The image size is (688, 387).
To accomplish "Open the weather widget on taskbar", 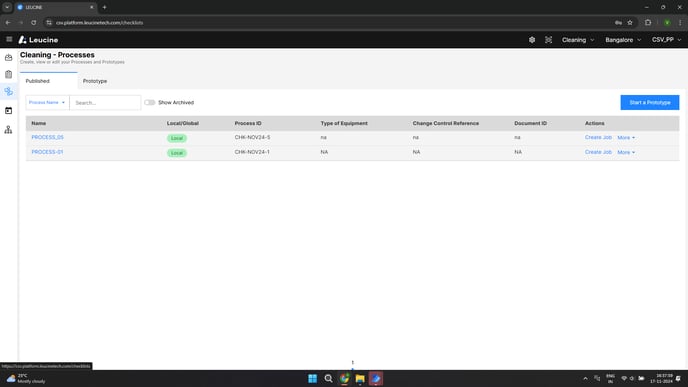I will pos(25,379).
